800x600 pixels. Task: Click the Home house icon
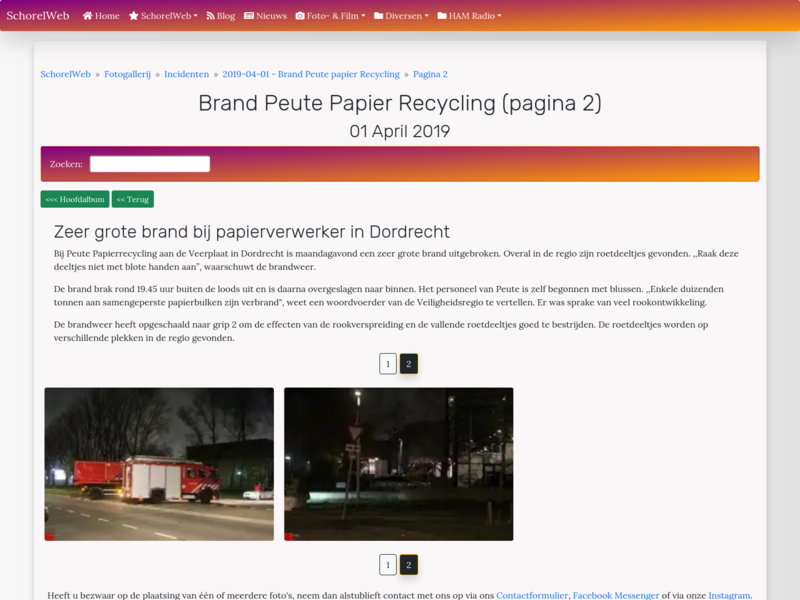click(87, 16)
